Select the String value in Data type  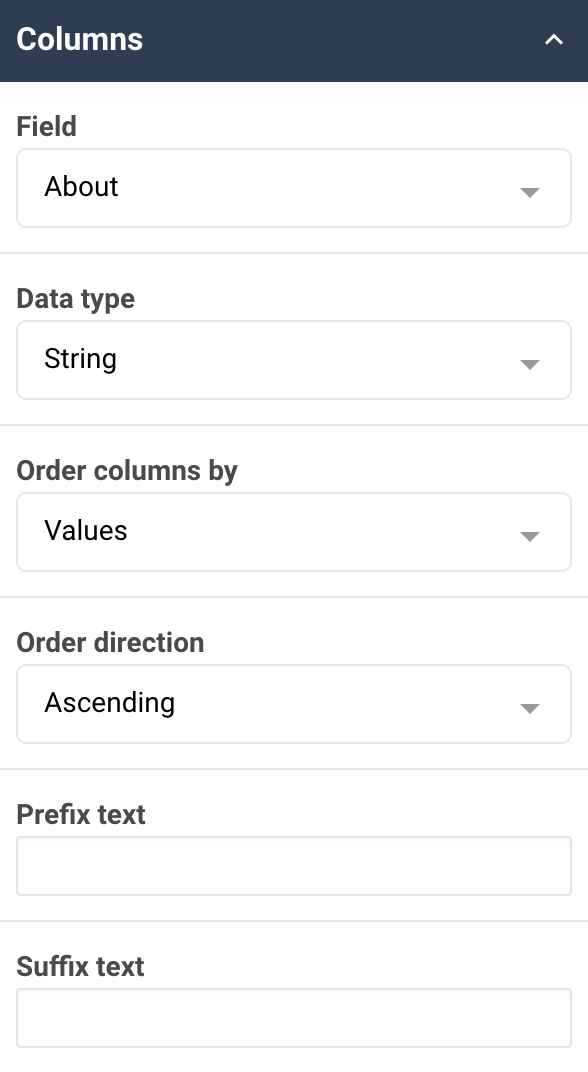(80, 359)
